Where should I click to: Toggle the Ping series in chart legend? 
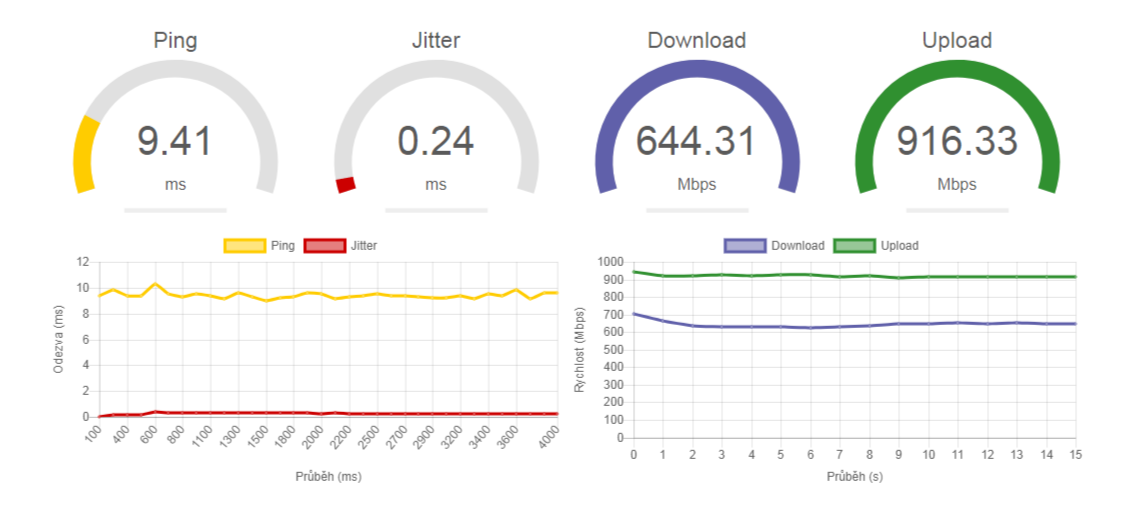point(259,246)
